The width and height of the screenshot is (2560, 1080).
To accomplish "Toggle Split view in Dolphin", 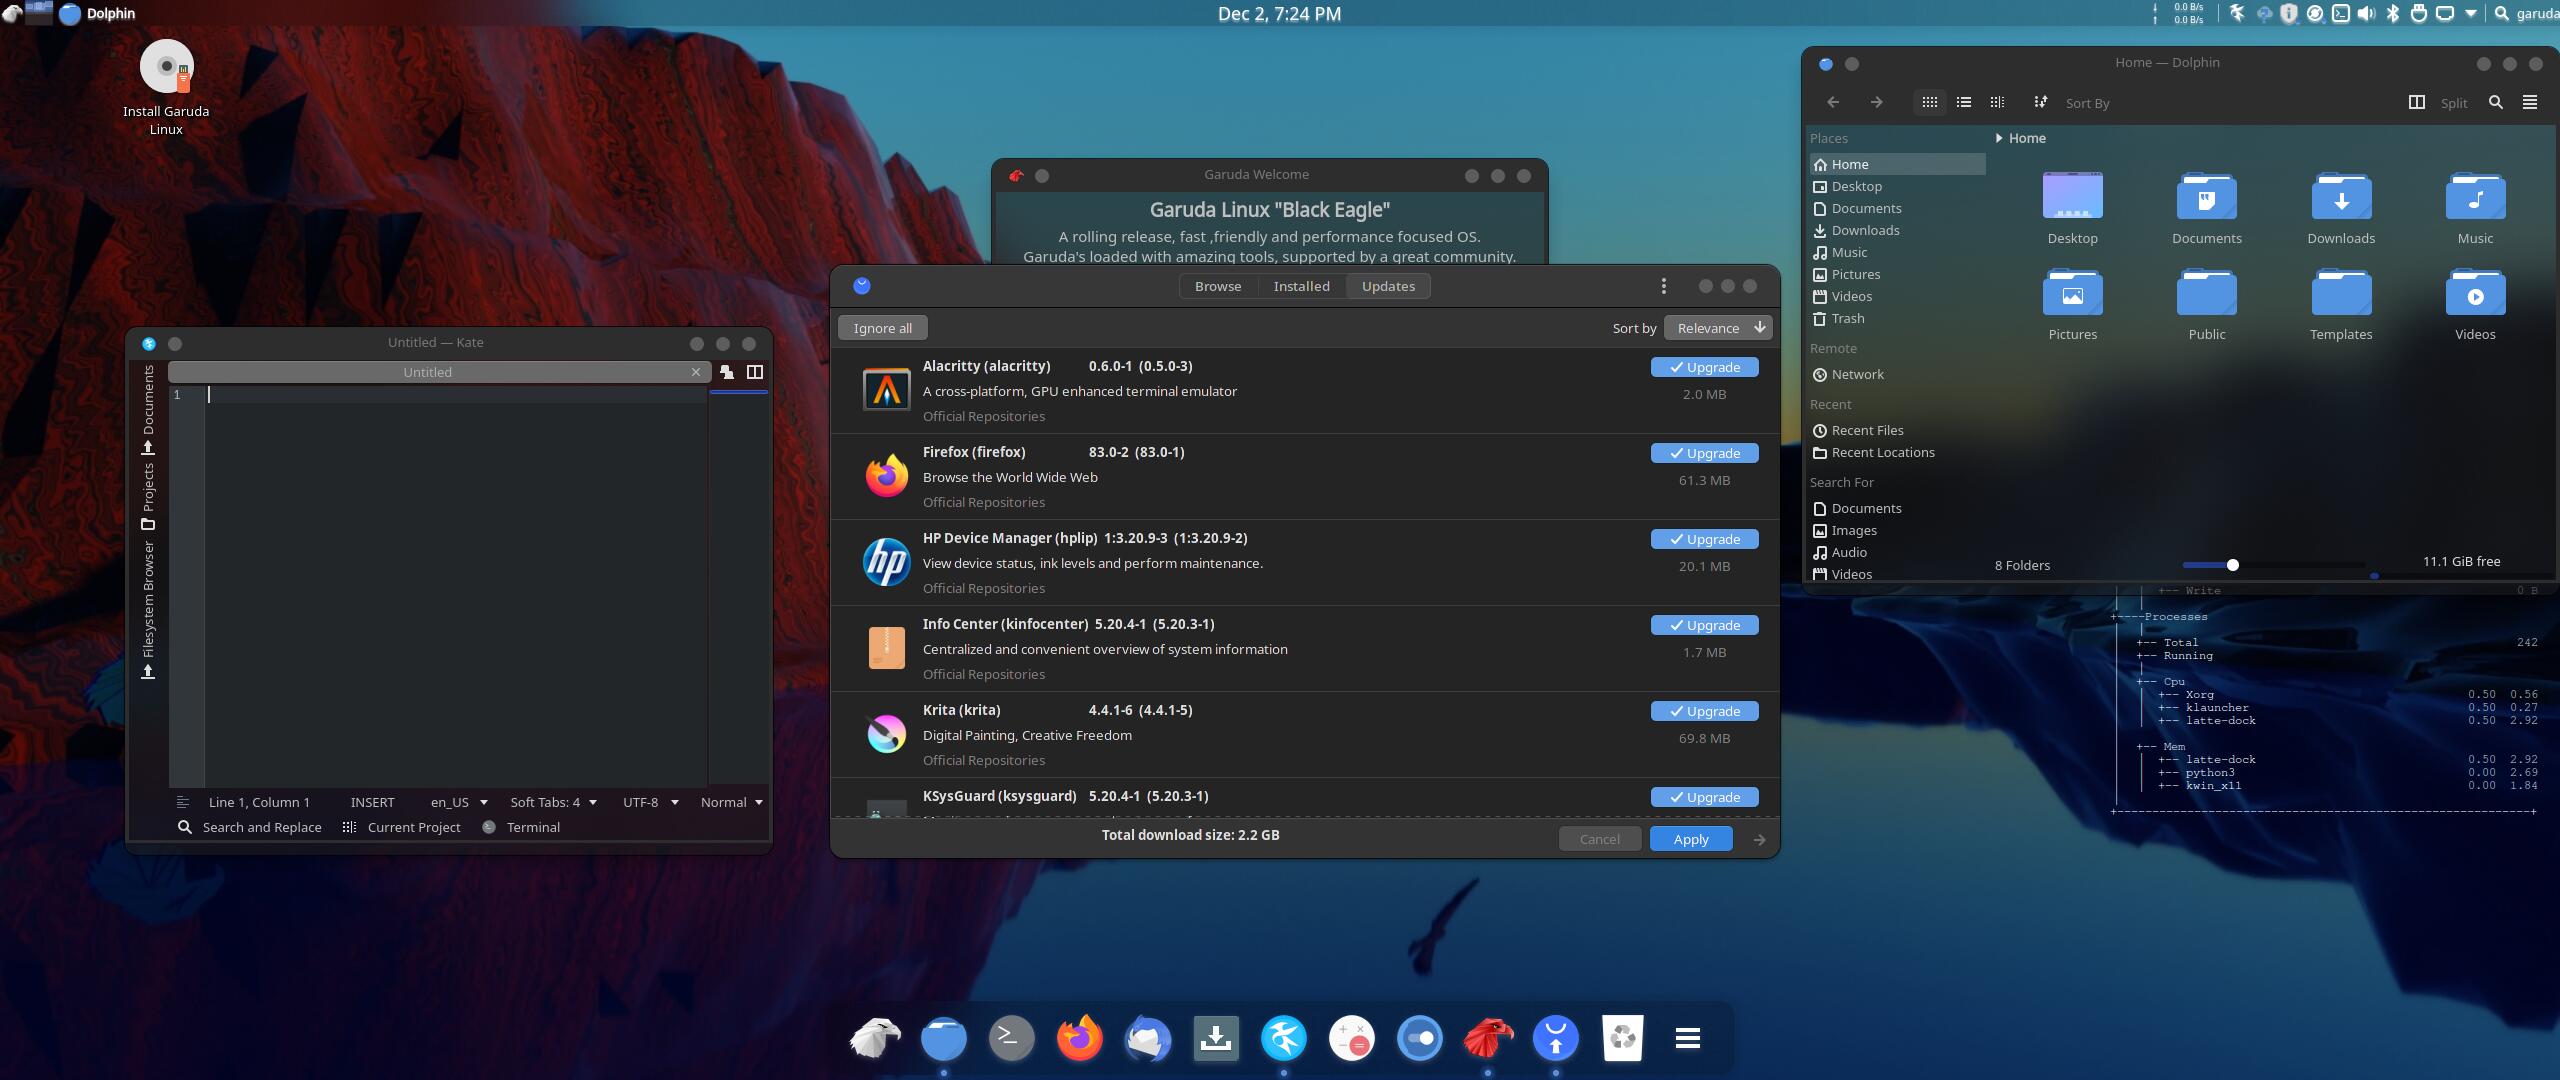I will [2417, 102].
